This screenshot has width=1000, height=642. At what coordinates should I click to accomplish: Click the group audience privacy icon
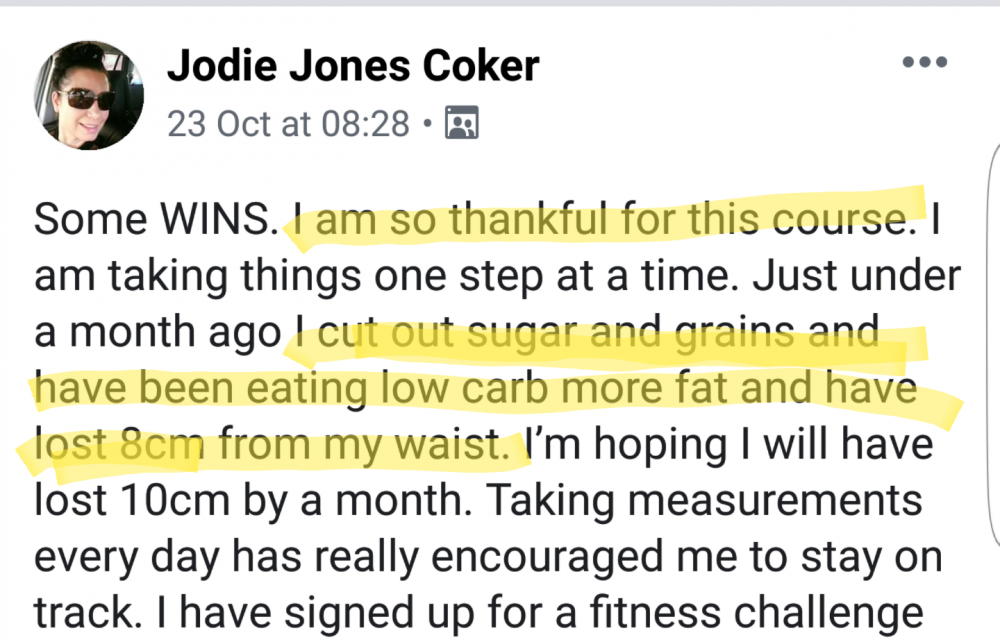point(461,122)
